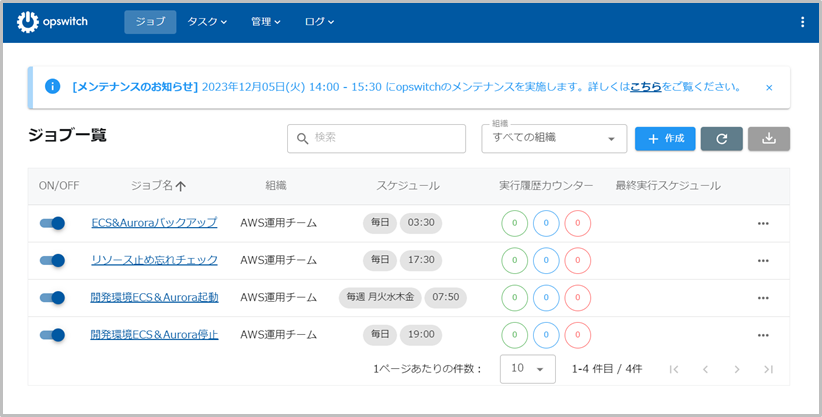
Task: Click the 検索 search field
Action: click(377, 139)
